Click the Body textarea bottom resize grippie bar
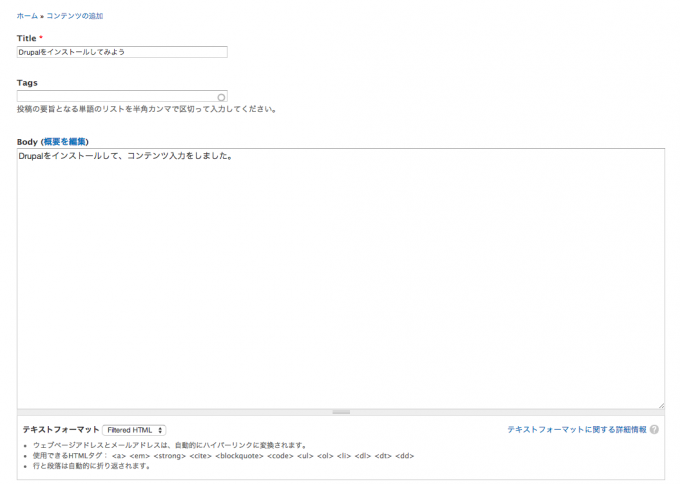Screen dimensions: 680x484 (x=340, y=412)
